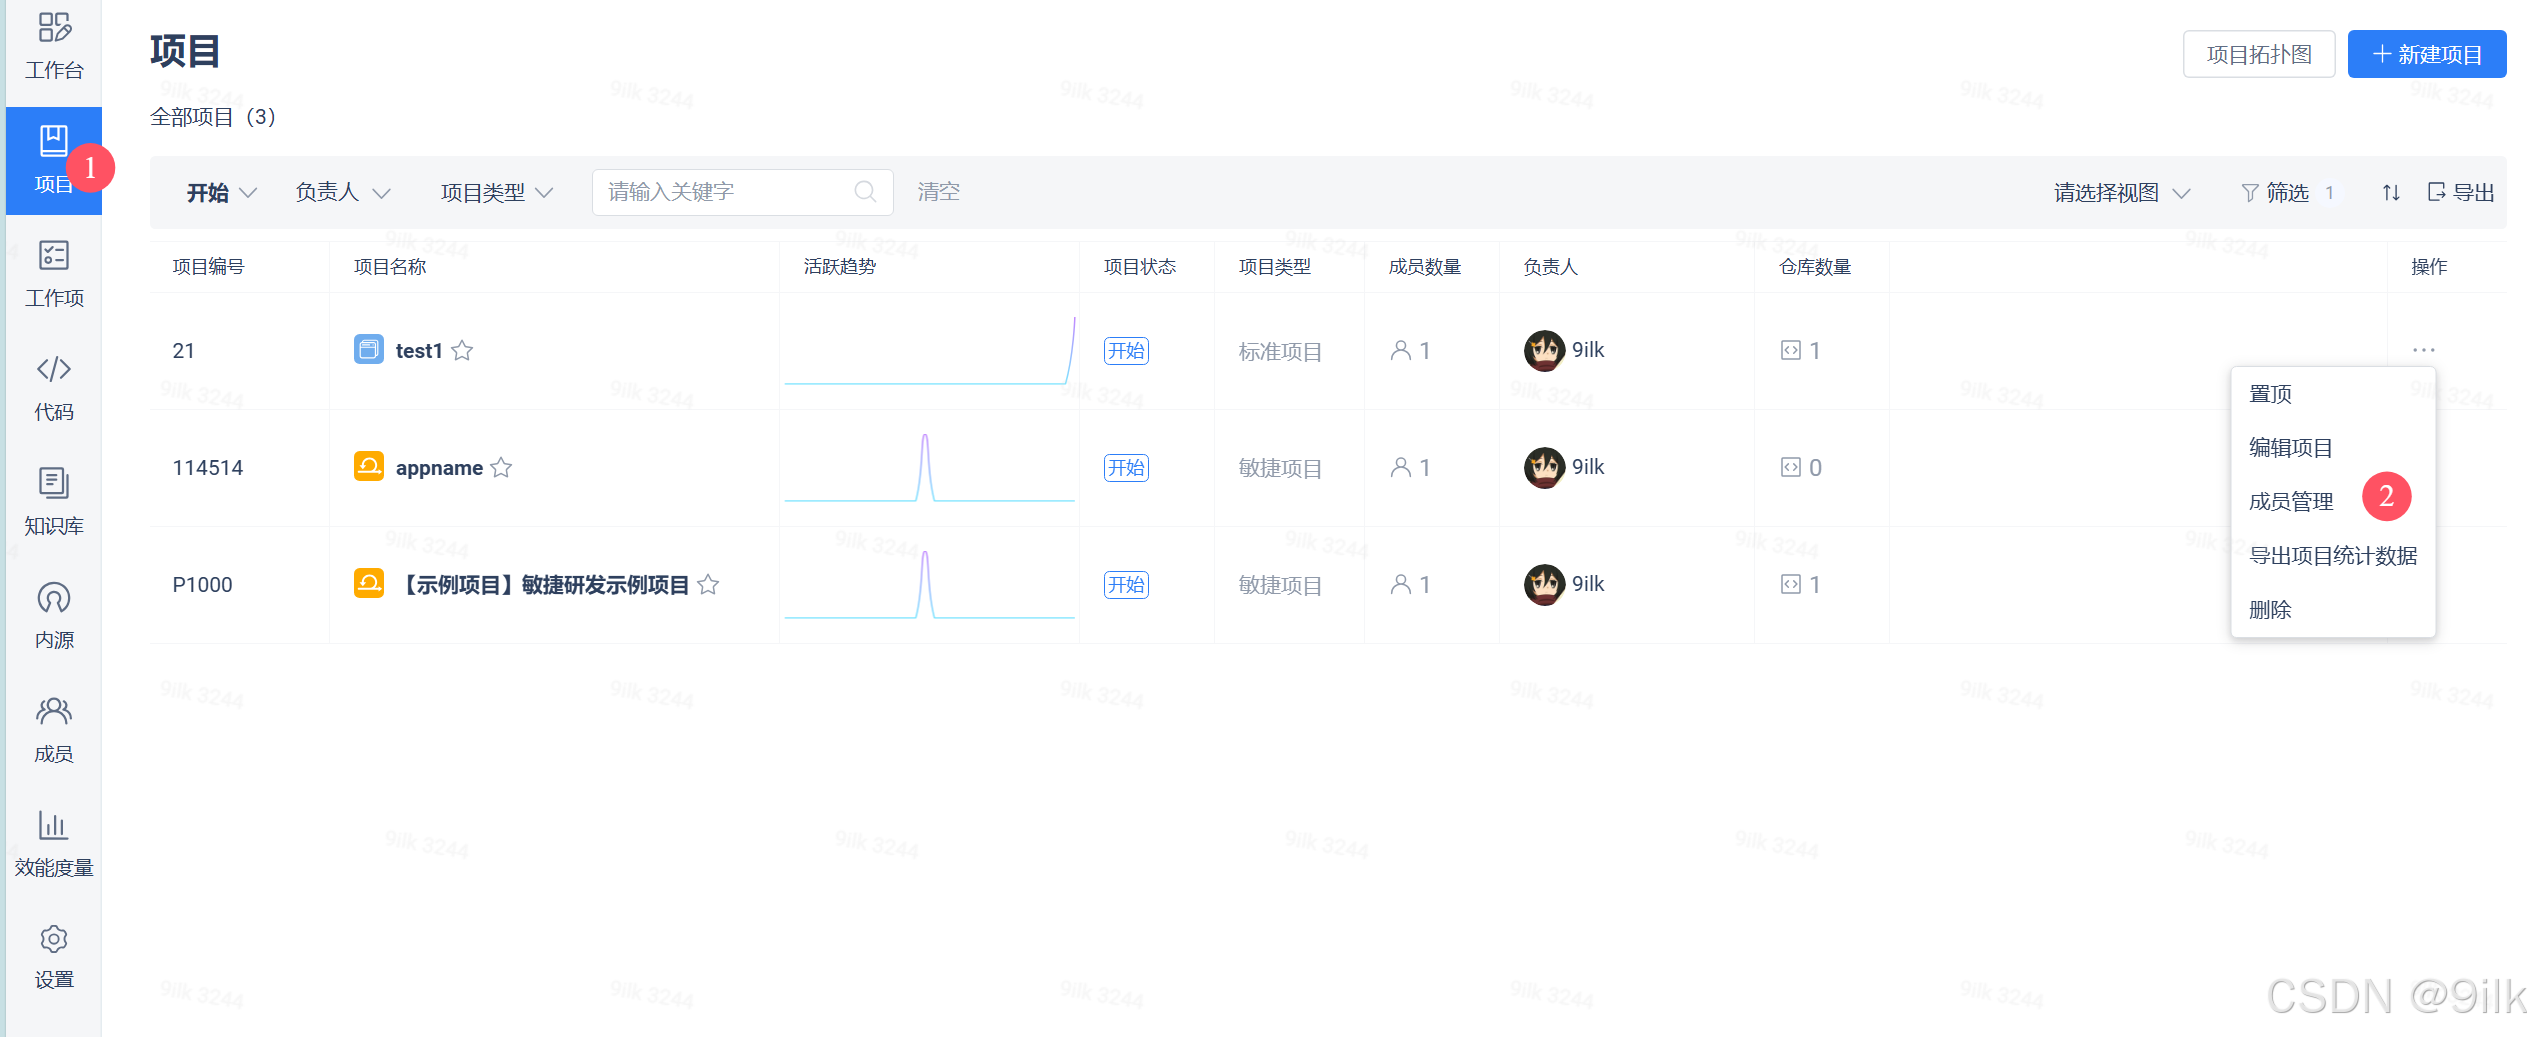Expand the 开始 status filter dropdown

[x=222, y=192]
